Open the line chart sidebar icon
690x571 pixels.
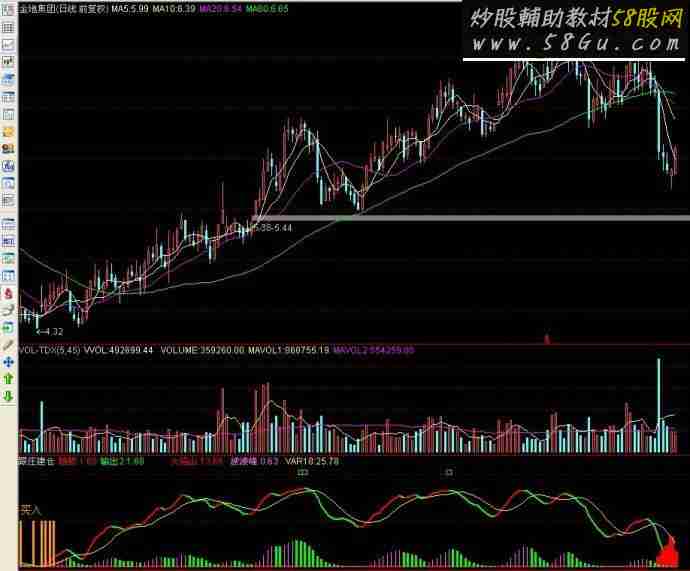click(8, 44)
